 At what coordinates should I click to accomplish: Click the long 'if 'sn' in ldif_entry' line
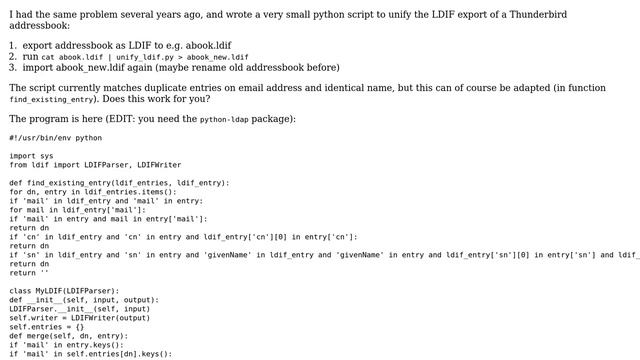pyautogui.click(x=324, y=255)
